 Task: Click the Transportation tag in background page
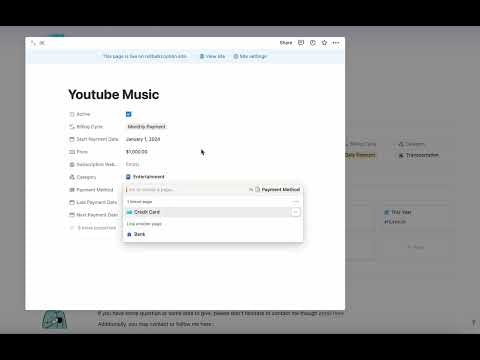(x=419, y=155)
